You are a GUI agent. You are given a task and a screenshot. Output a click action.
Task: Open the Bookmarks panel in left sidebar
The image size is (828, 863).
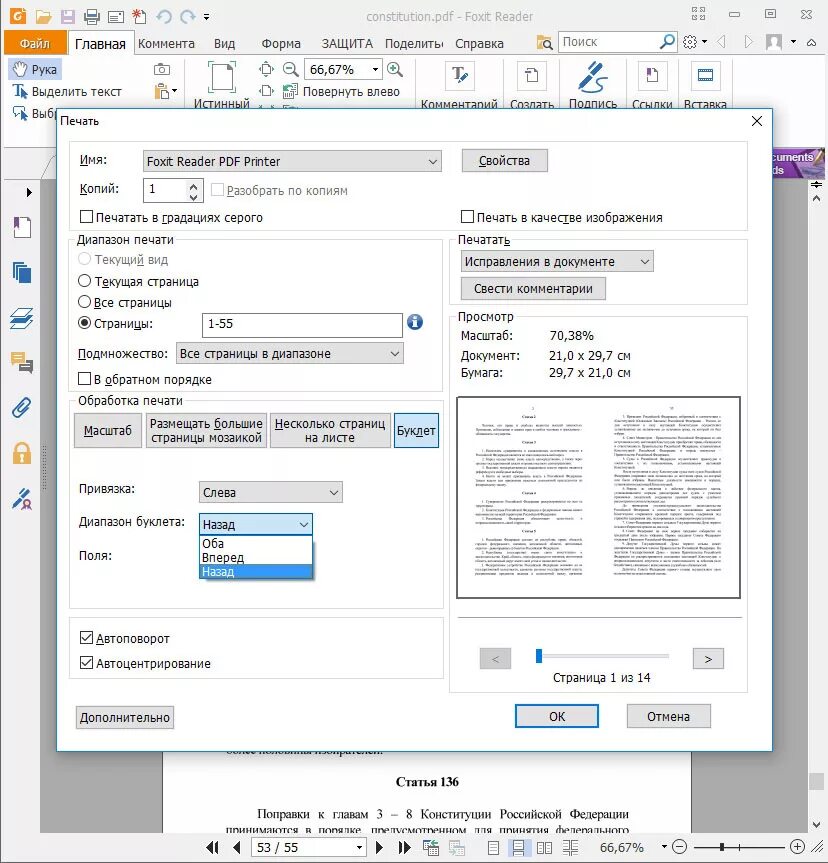21,227
